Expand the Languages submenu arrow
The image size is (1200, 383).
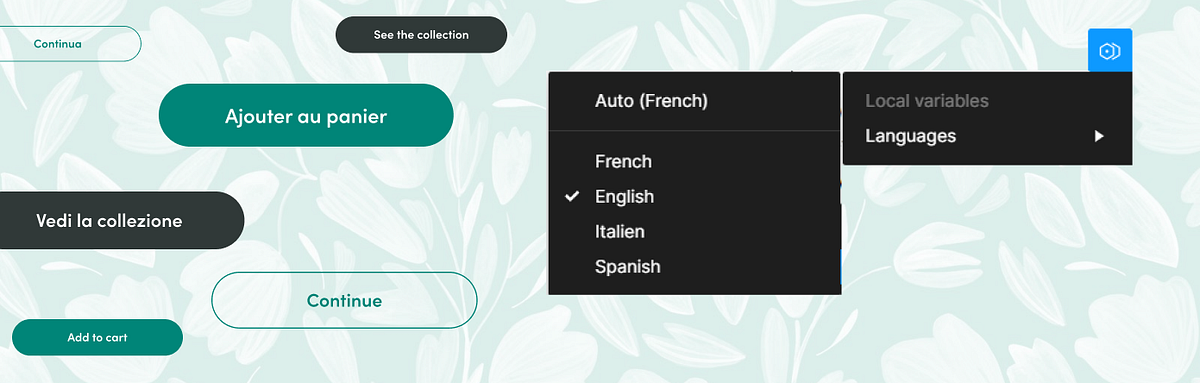click(1099, 136)
